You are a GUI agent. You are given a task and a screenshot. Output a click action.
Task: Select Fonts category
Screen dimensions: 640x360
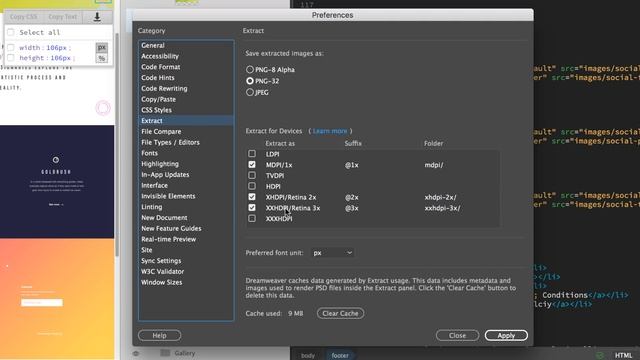point(186,153)
